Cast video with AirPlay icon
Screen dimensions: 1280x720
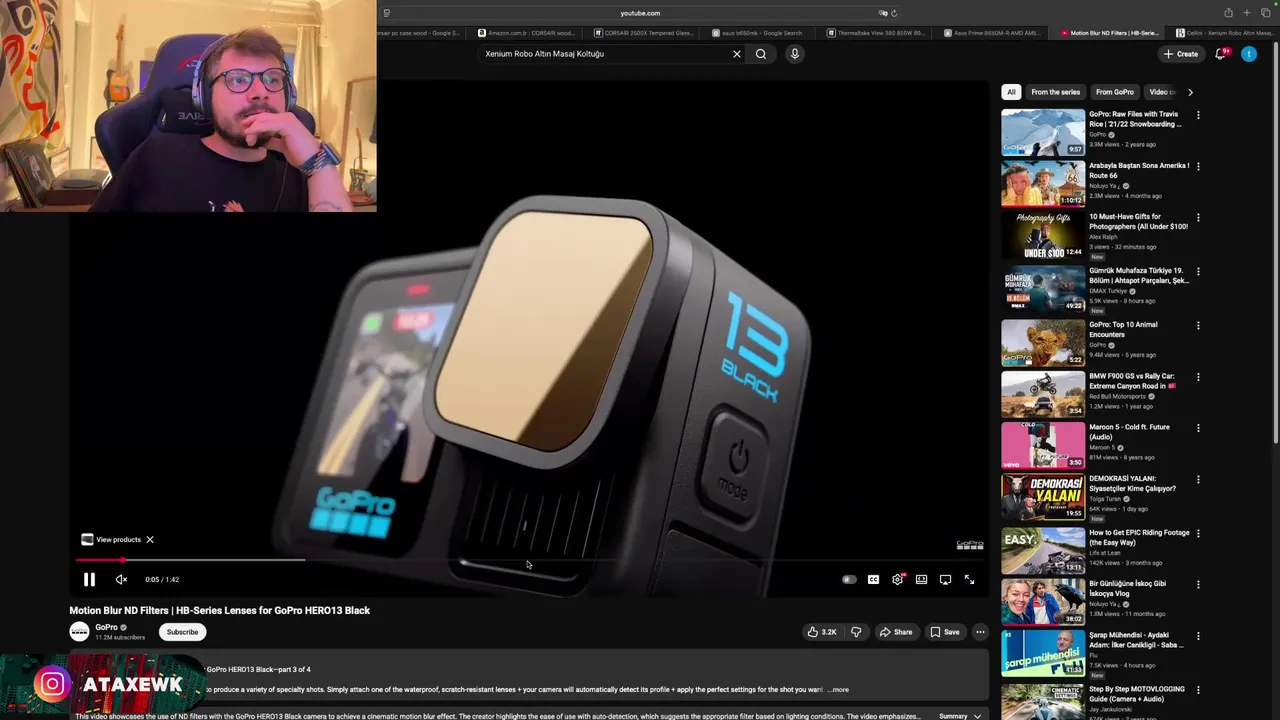coord(945,579)
